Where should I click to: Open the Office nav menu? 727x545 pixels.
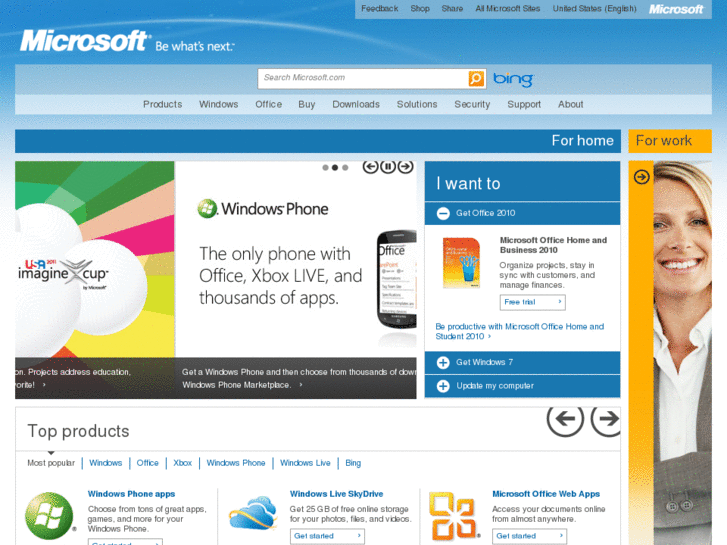click(268, 104)
